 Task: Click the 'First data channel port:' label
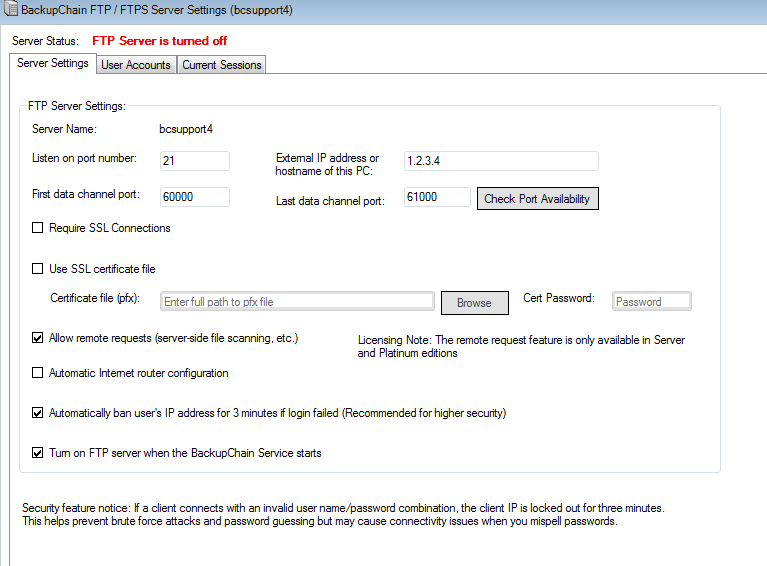point(86,194)
